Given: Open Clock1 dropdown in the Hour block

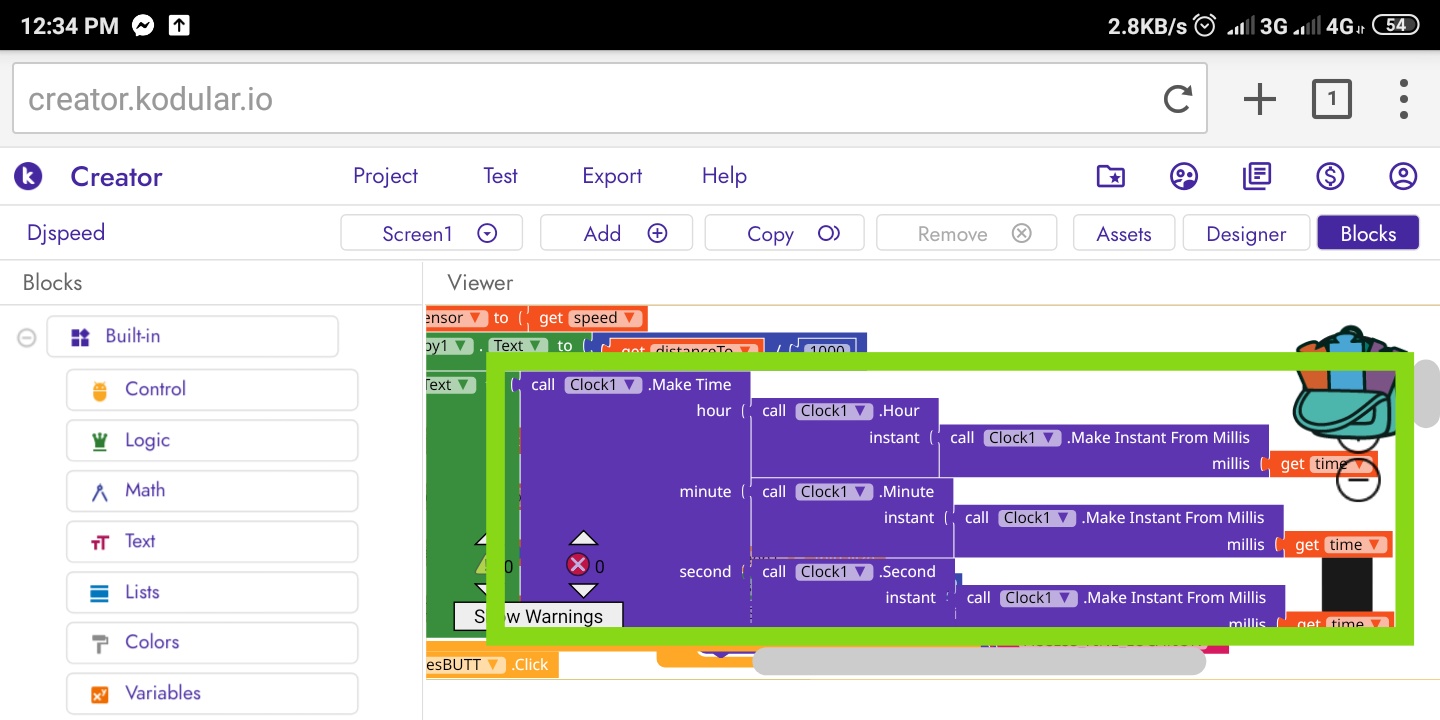Looking at the screenshot, I should point(834,411).
